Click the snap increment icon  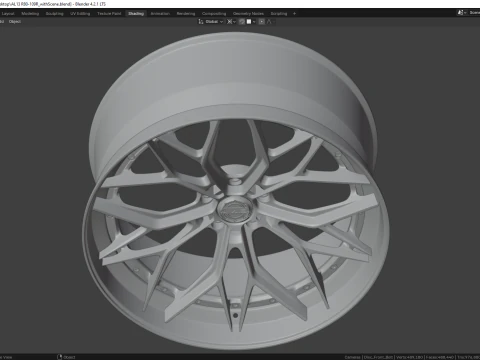[x=249, y=22]
